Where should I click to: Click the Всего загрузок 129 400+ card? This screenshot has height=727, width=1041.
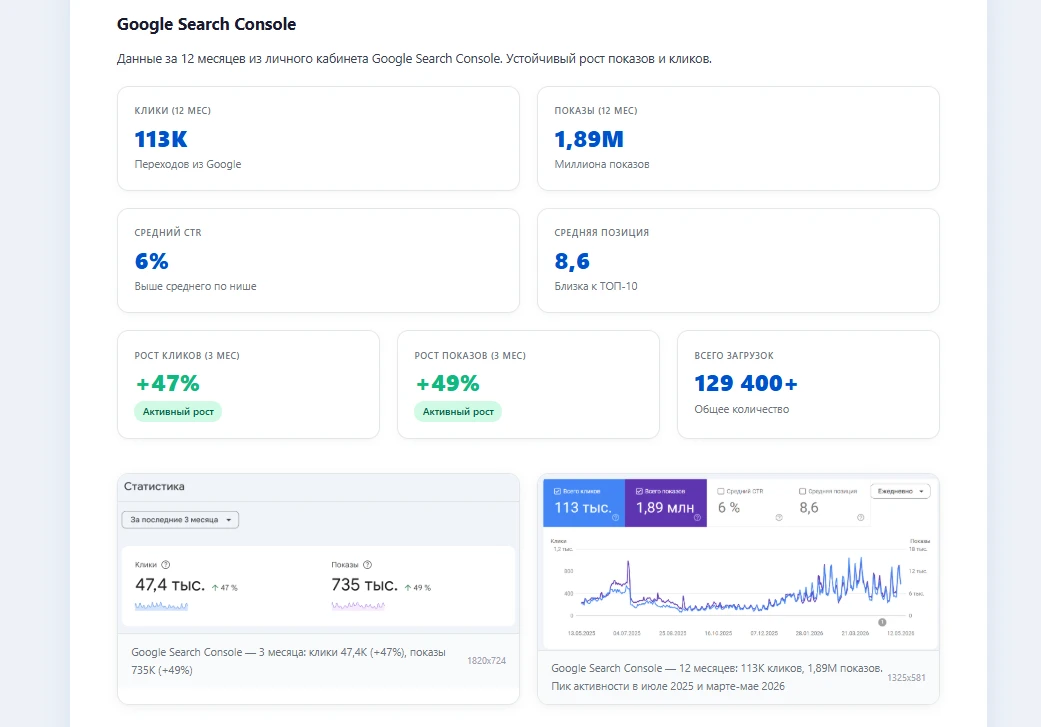(x=808, y=384)
